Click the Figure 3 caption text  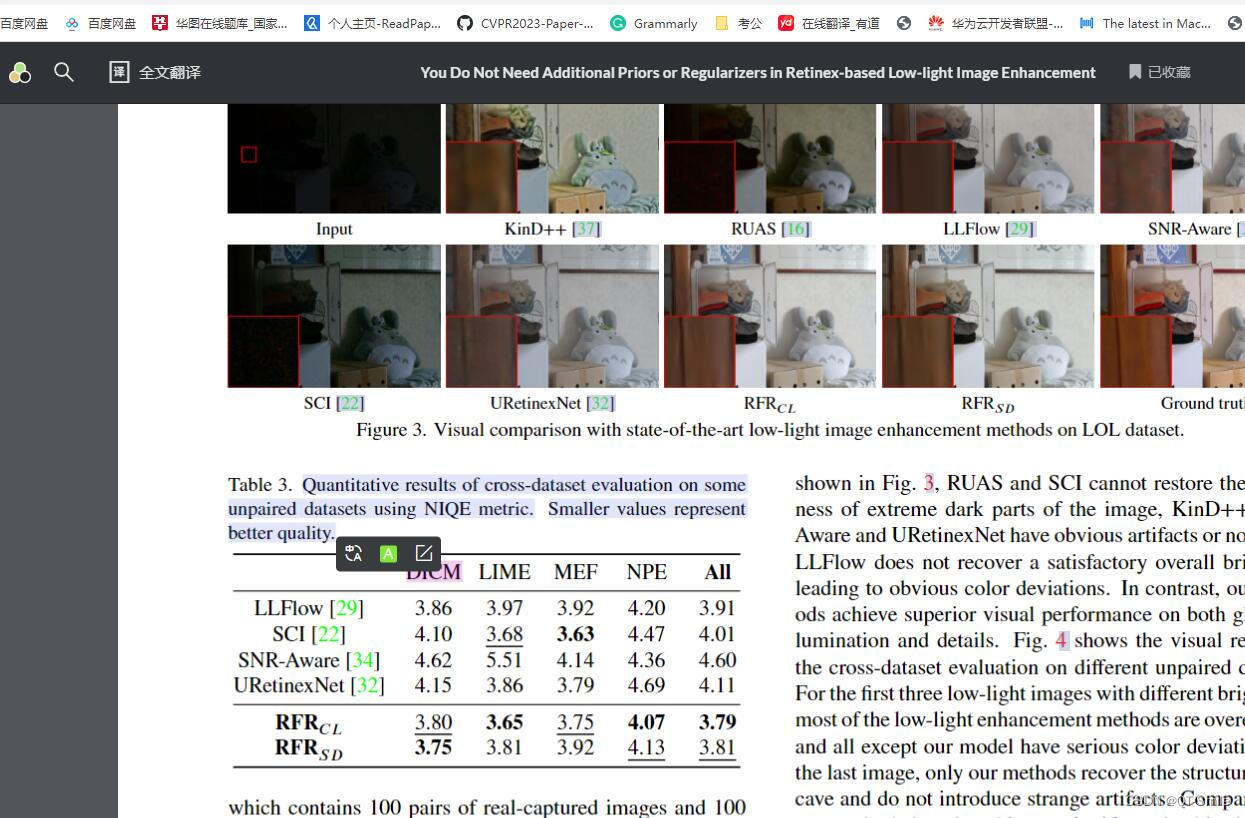click(770, 430)
